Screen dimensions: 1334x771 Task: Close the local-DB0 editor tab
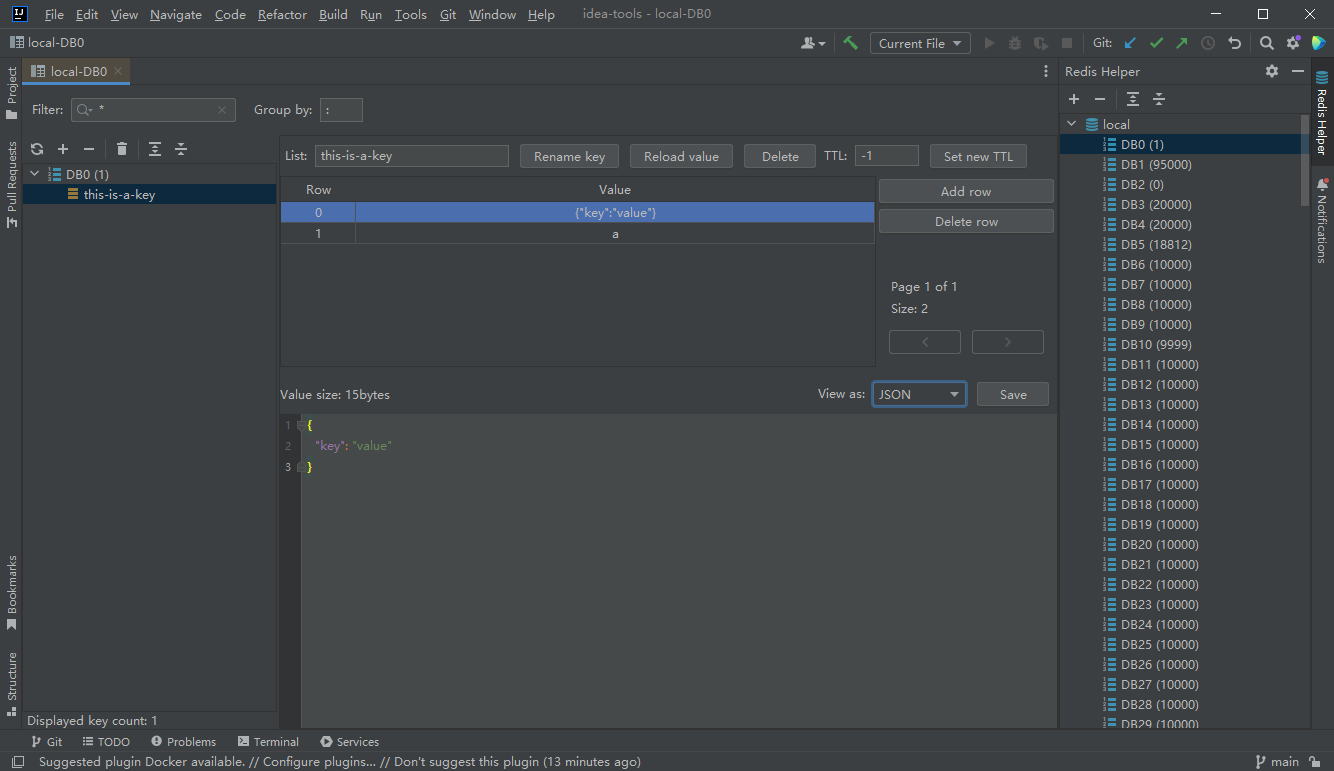tap(118, 71)
